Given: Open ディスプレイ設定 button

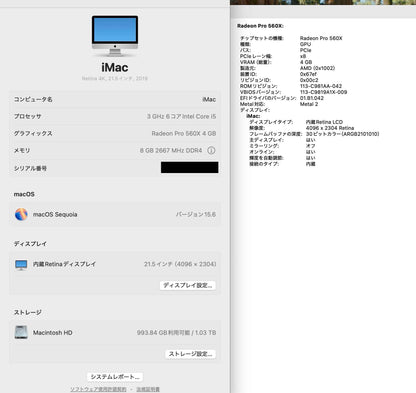Looking at the screenshot, I should [x=188, y=285].
